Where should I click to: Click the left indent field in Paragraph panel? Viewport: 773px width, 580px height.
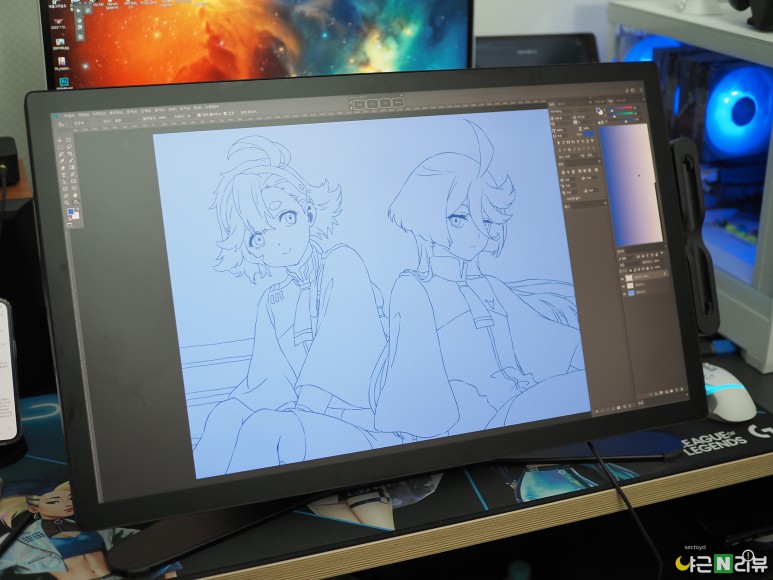pos(568,179)
